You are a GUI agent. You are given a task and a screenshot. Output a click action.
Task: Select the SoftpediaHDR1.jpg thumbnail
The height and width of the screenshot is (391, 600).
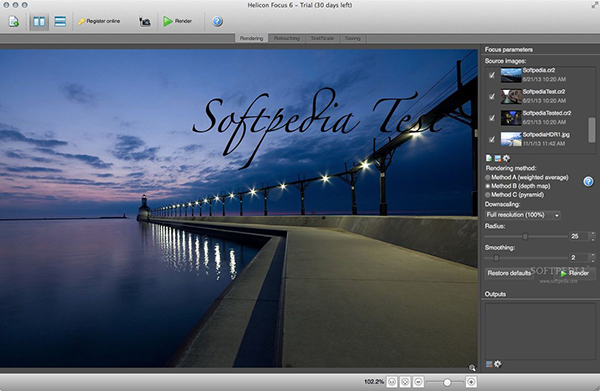[x=511, y=140]
